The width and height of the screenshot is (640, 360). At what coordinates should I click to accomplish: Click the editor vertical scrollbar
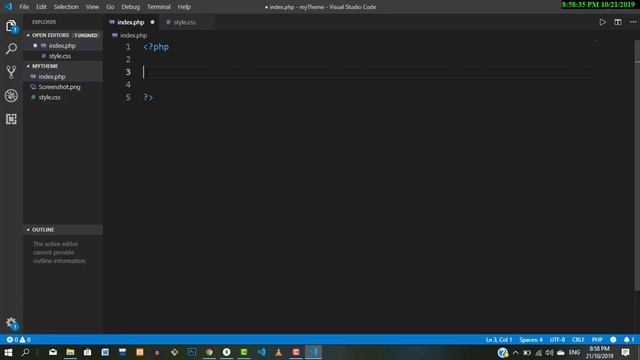point(637,165)
